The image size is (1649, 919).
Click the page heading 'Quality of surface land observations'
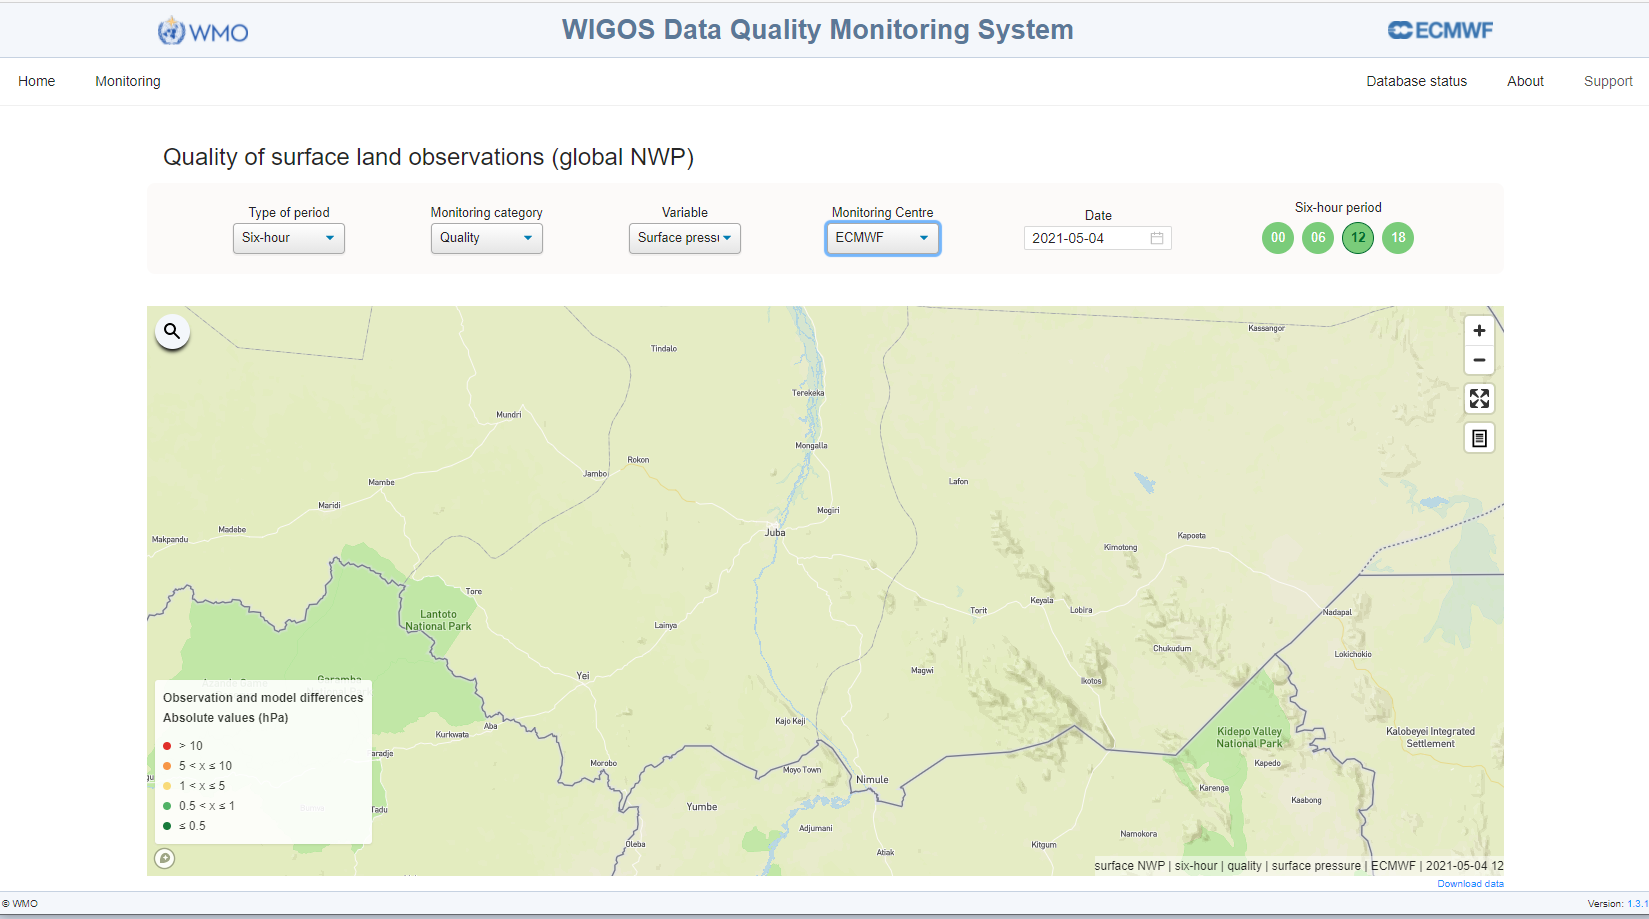[428, 157]
